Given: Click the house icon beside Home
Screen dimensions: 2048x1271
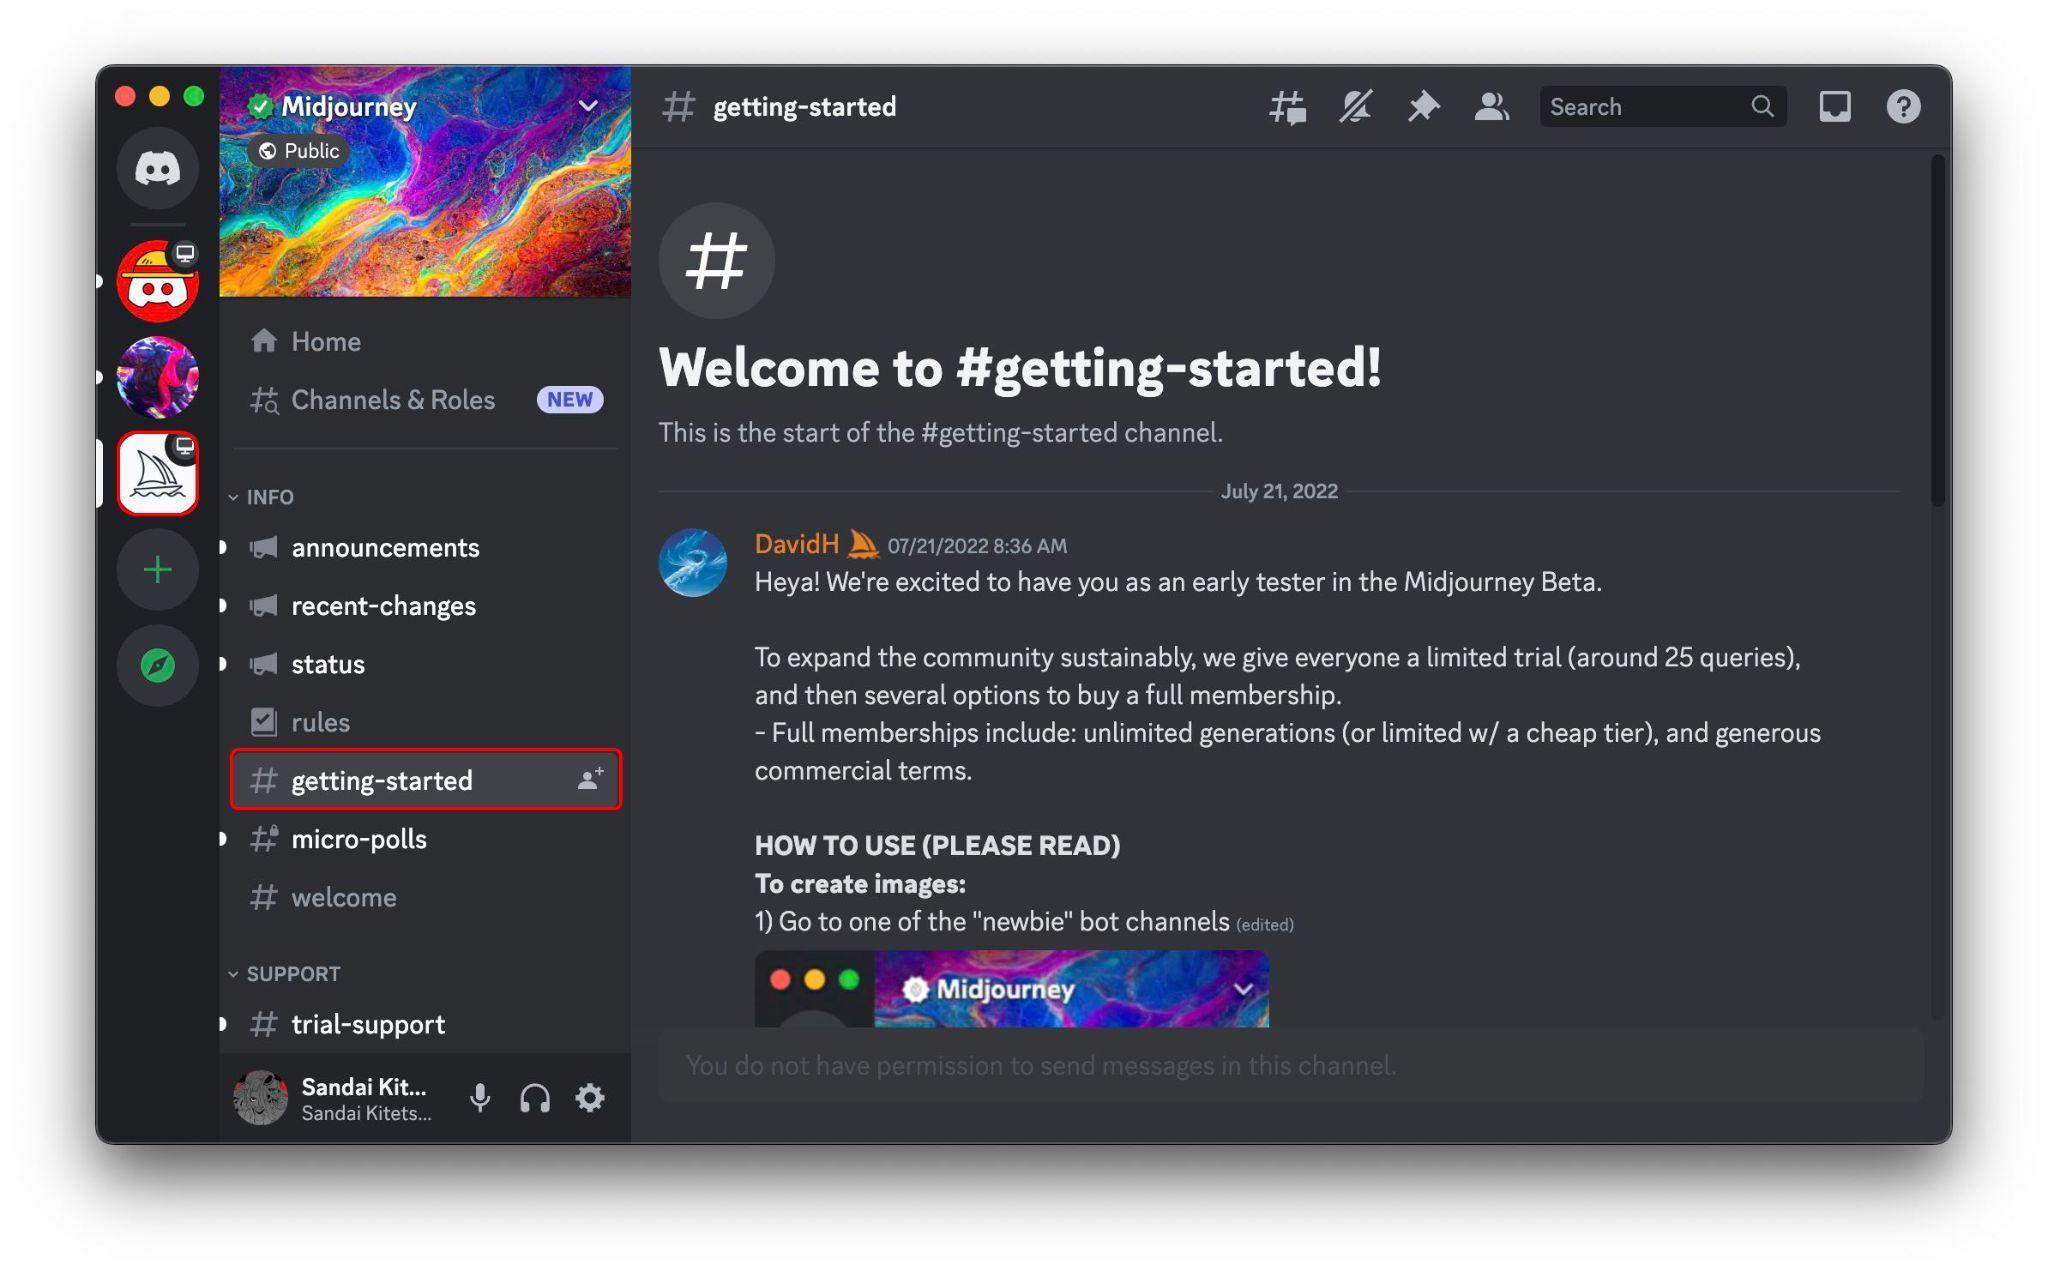Looking at the screenshot, I should click(x=263, y=341).
